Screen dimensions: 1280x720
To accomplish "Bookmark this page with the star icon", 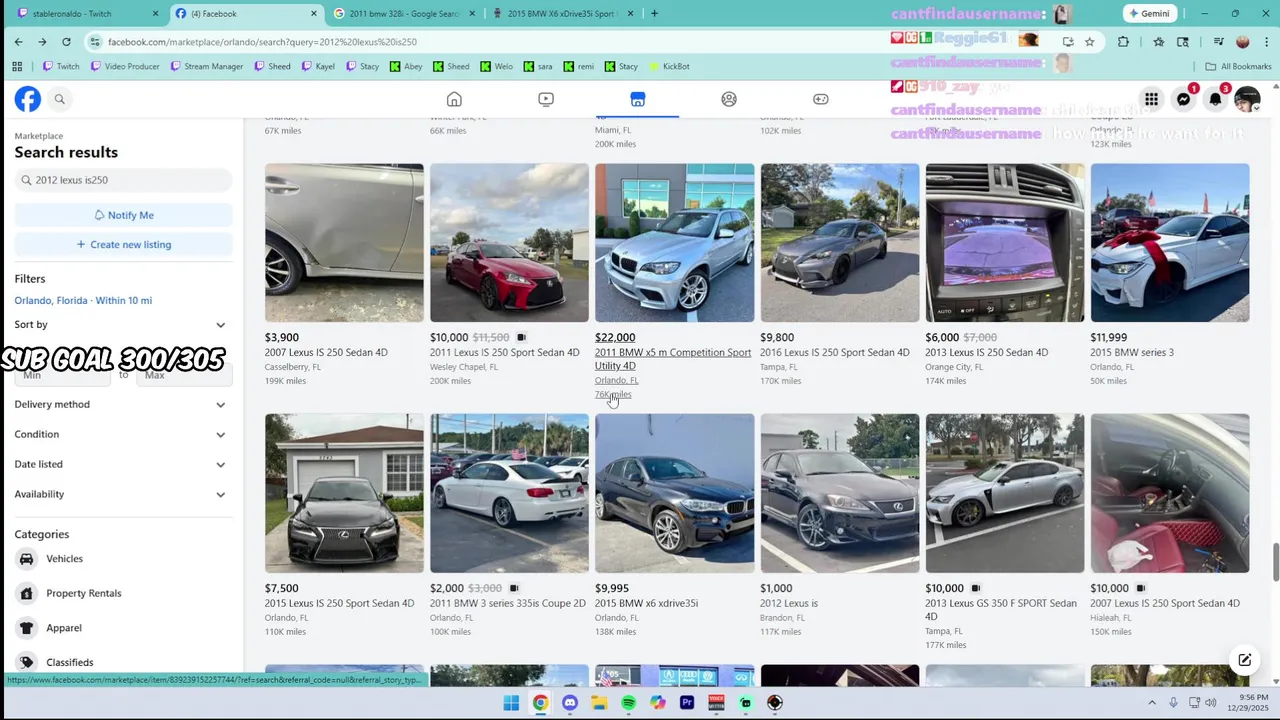I will click(1089, 42).
